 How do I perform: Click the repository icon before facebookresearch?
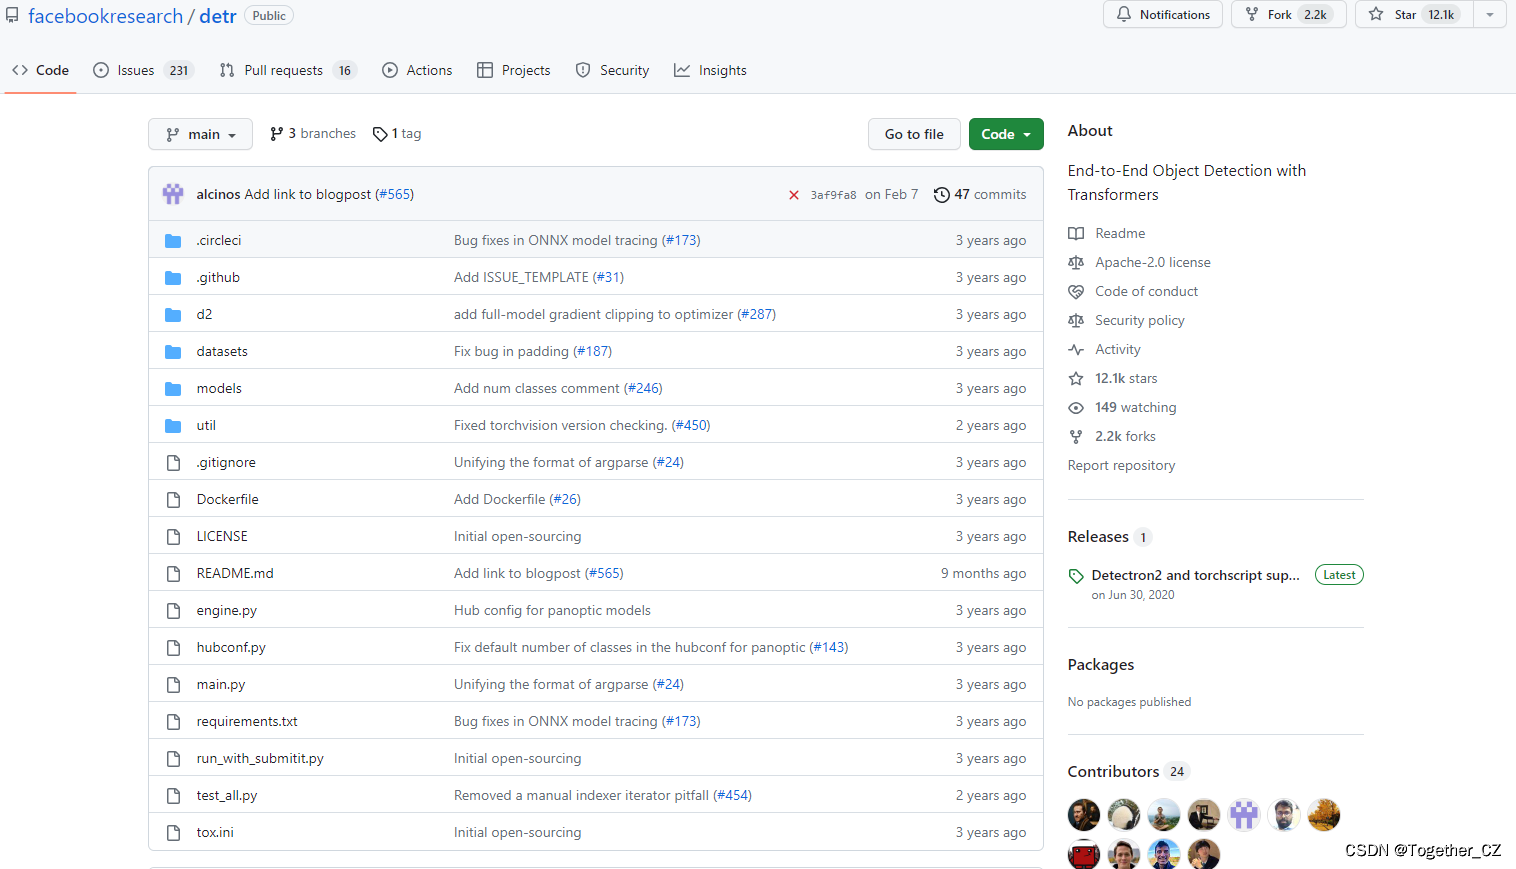pos(12,15)
